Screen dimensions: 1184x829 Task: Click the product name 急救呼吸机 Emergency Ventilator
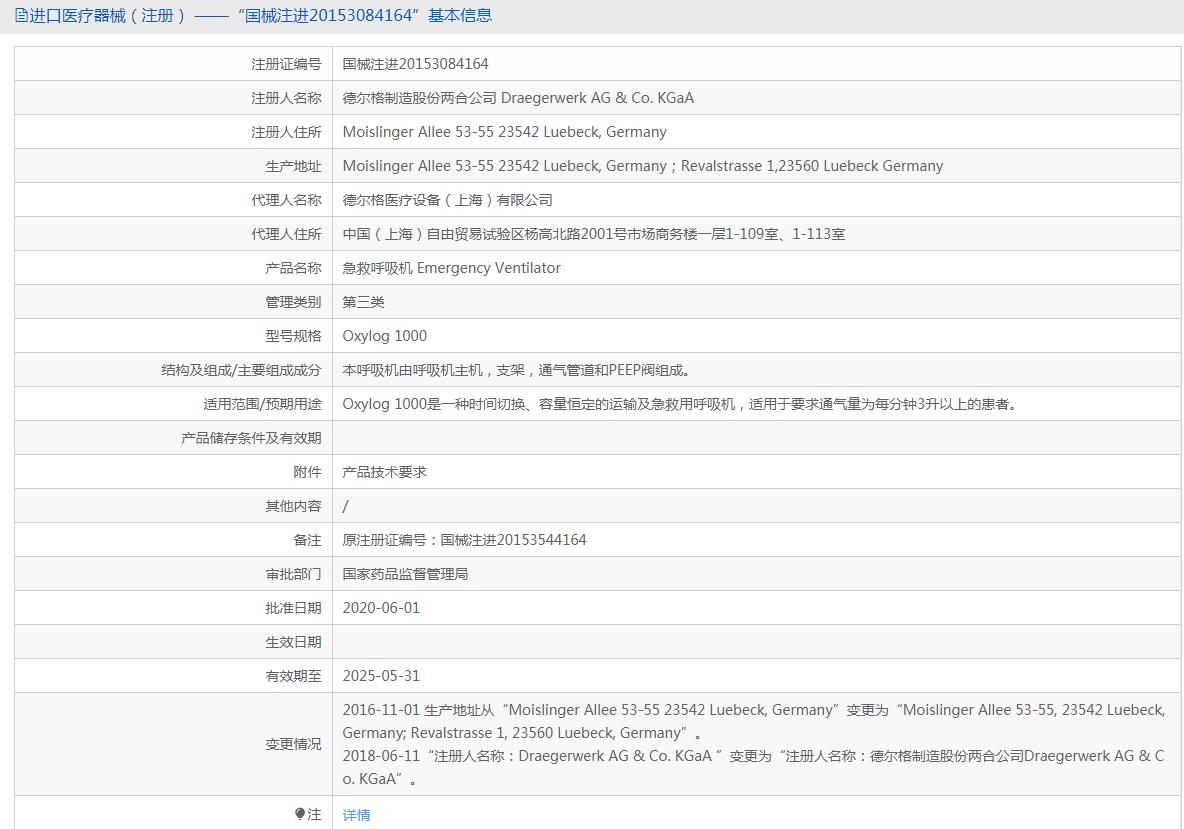[x=452, y=268]
